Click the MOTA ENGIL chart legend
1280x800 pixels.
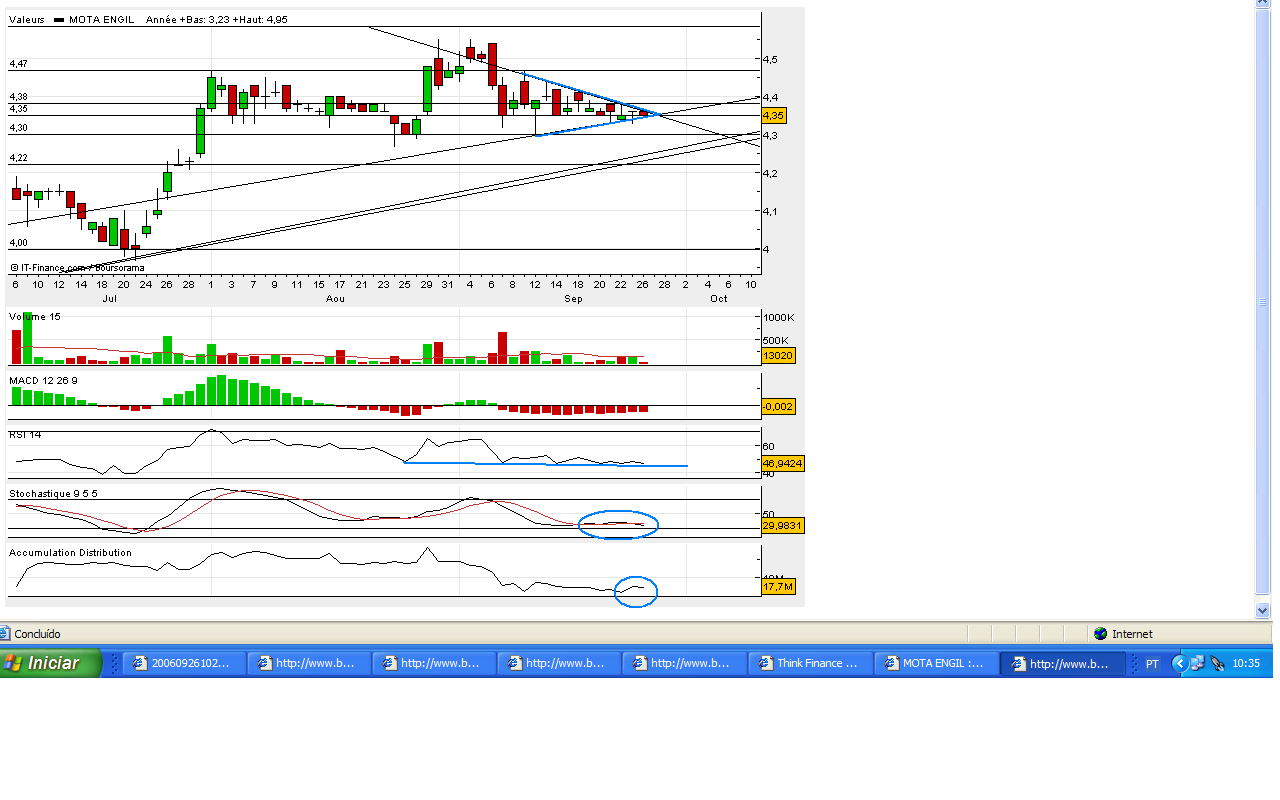[95, 19]
